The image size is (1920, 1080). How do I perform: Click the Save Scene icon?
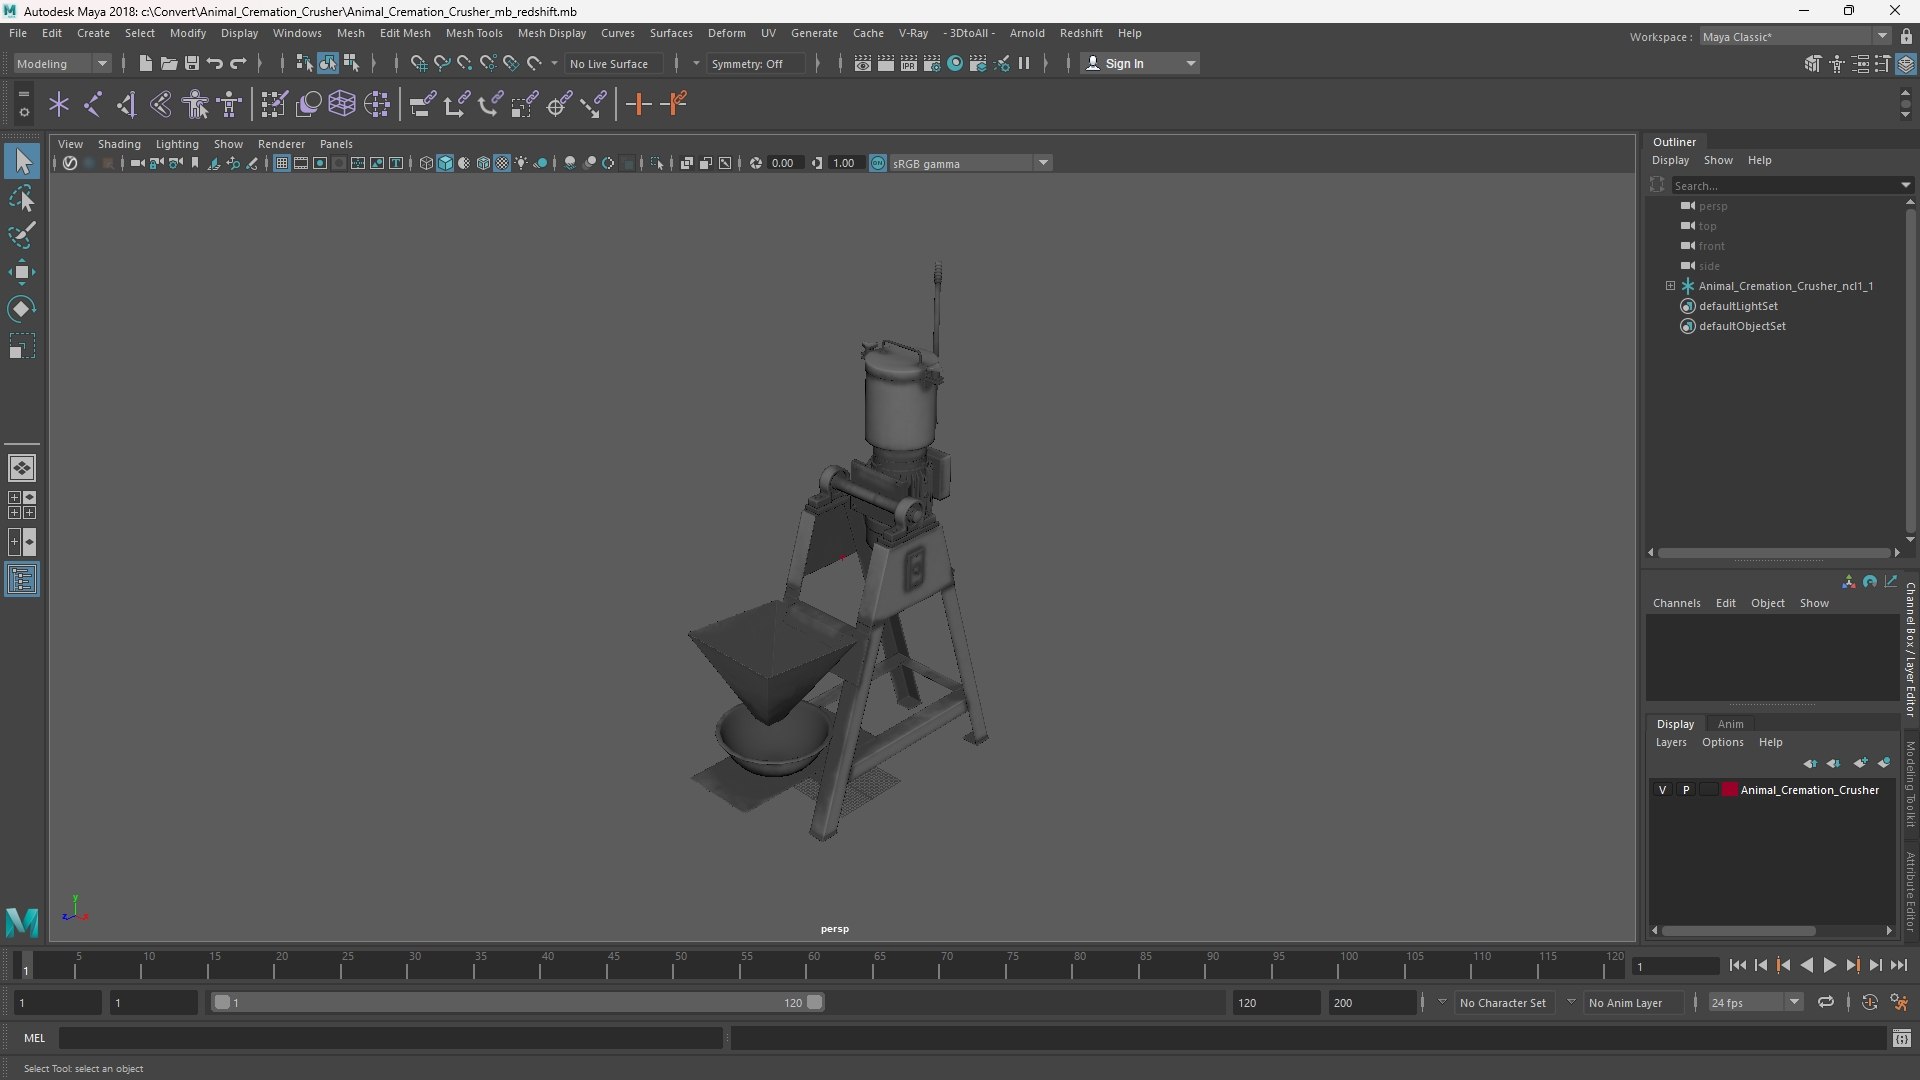[x=191, y=63]
